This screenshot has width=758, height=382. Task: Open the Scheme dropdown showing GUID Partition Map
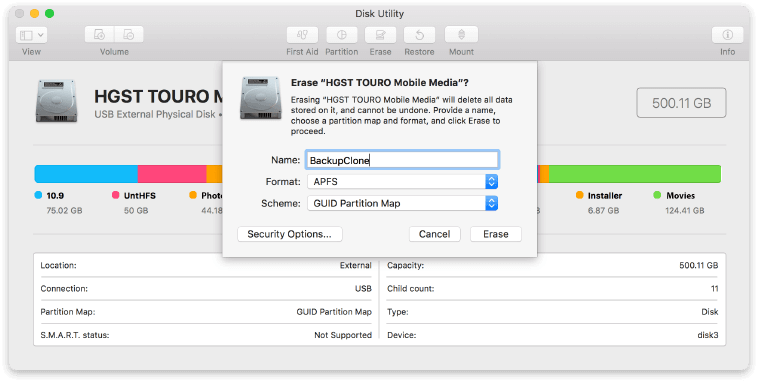(x=402, y=203)
